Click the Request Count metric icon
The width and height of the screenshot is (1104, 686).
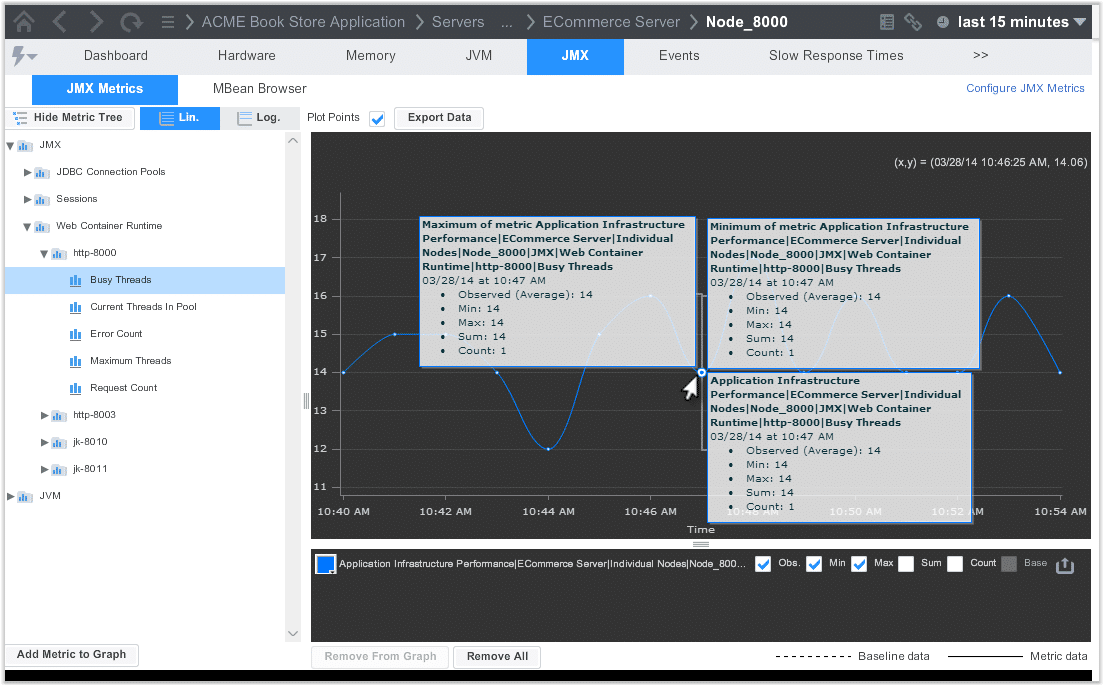[75, 388]
